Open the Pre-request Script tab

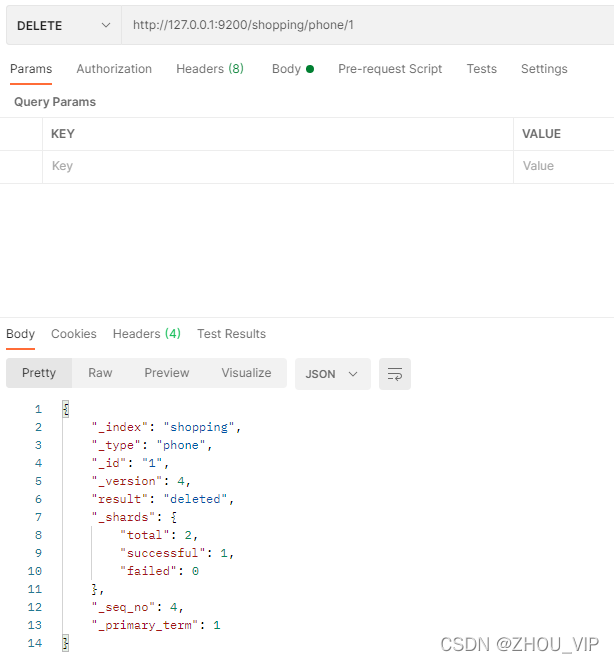[390, 69]
